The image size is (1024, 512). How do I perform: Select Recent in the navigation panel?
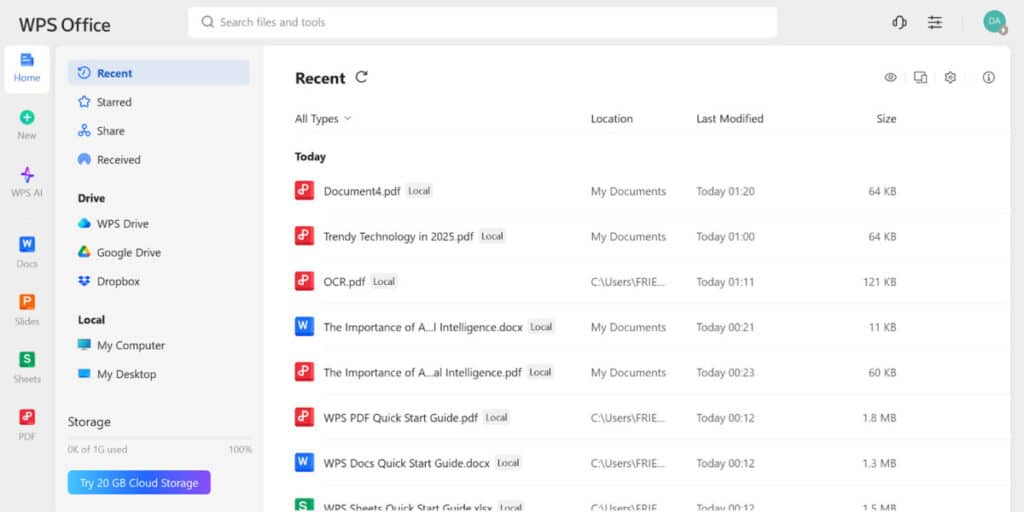[159, 72]
